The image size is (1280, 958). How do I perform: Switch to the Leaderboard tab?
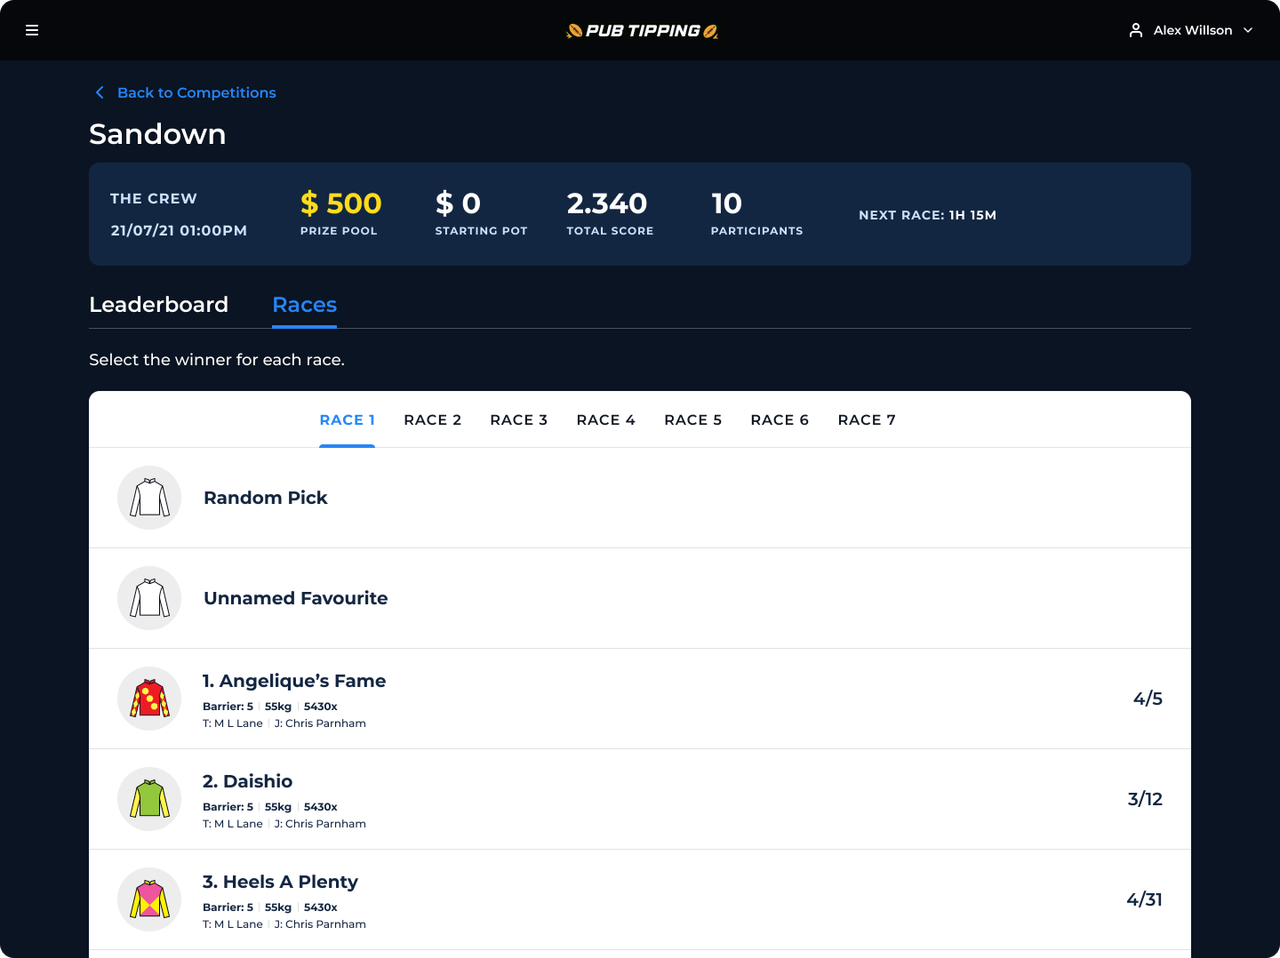tap(158, 305)
